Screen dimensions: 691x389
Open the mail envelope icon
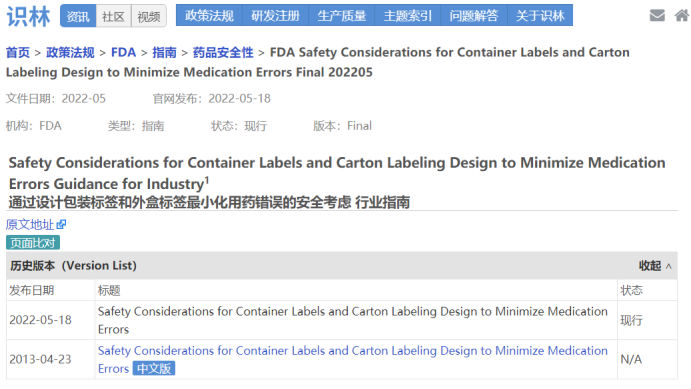pyautogui.click(x=657, y=15)
